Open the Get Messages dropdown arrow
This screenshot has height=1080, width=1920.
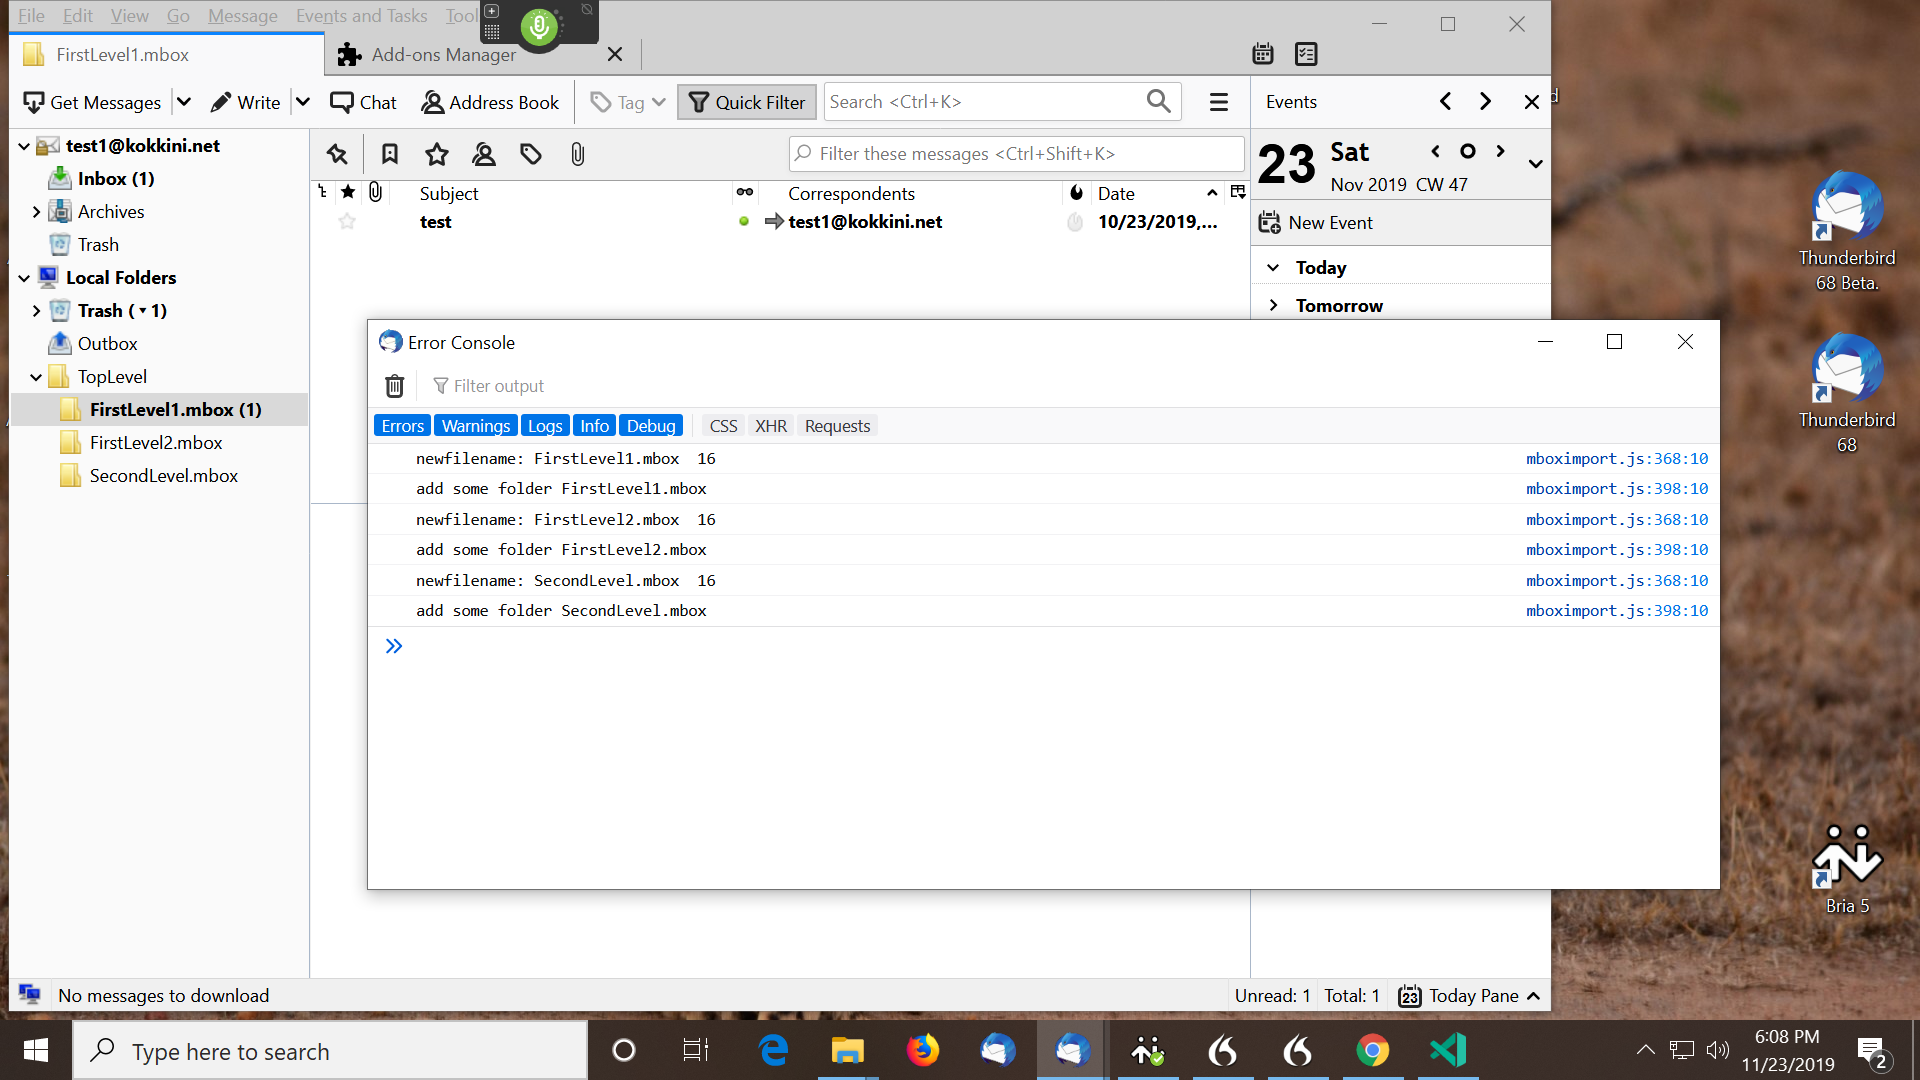[x=184, y=101]
